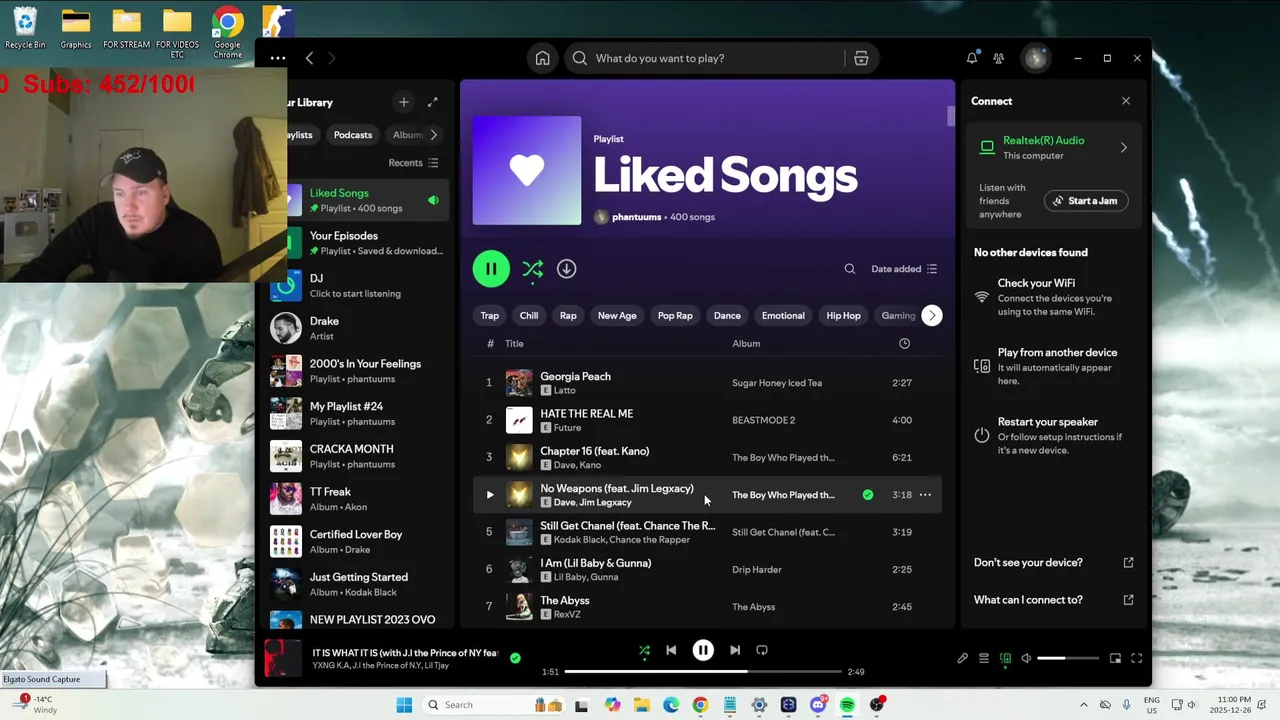Toggle the Hip Hop filter chip
1280x720 pixels.
pyautogui.click(x=843, y=316)
